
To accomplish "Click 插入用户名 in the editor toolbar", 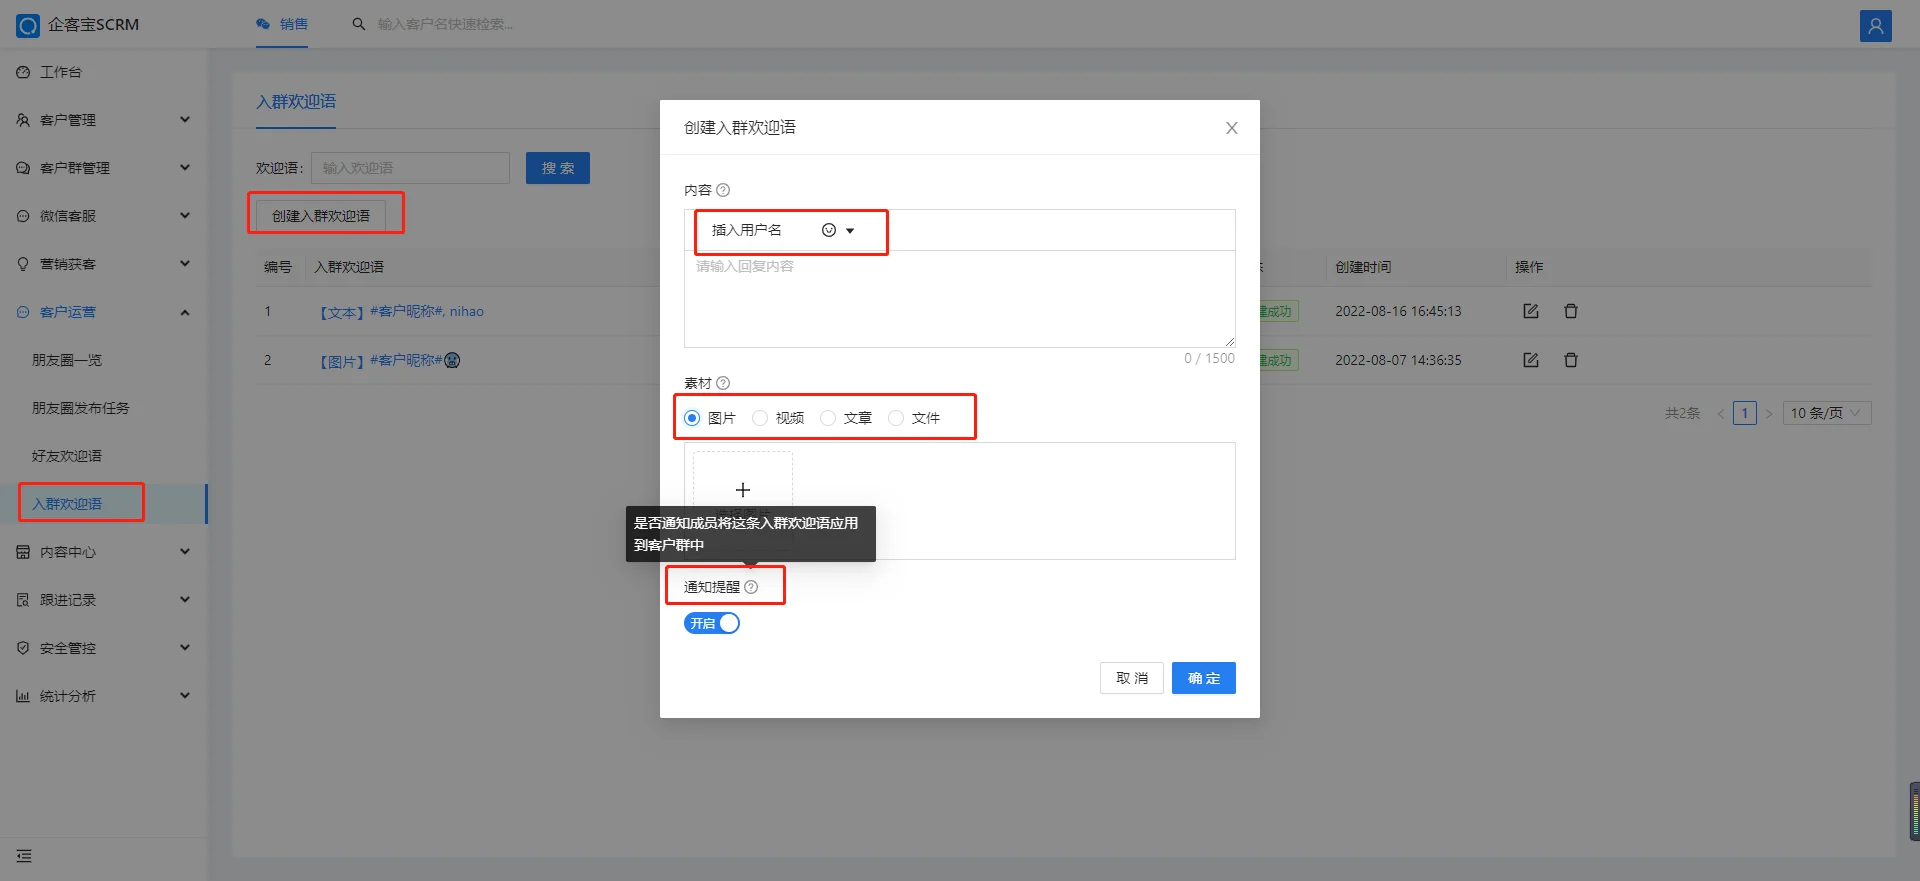I will [747, 230].
